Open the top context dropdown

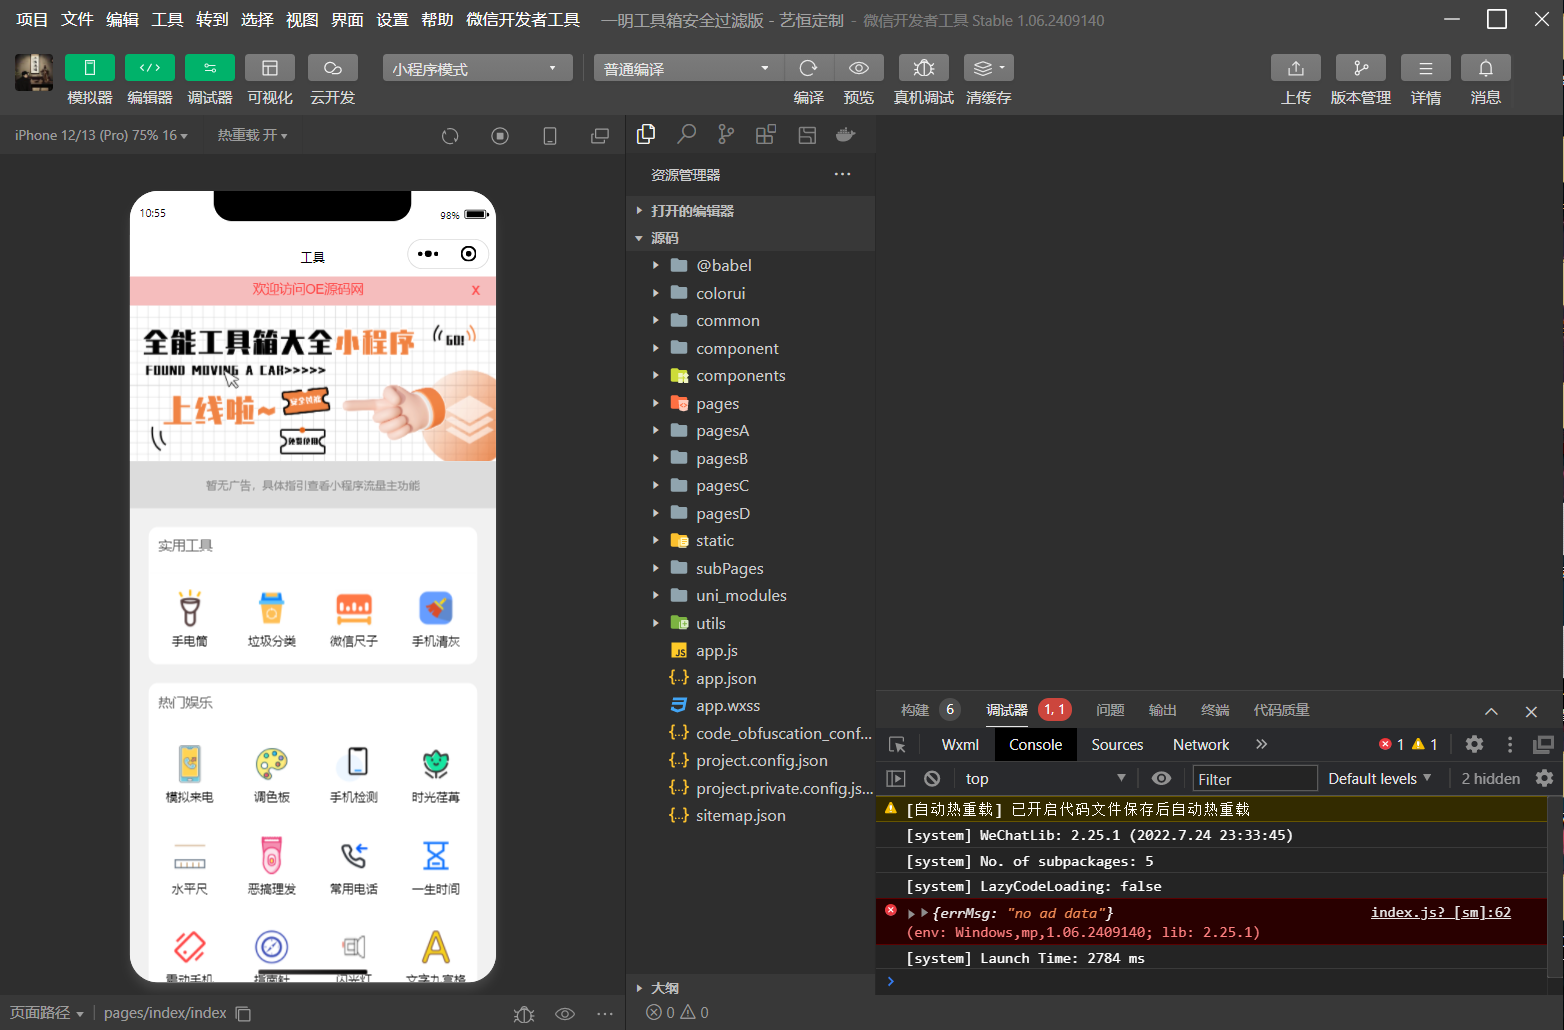[x=1046, y=778]
